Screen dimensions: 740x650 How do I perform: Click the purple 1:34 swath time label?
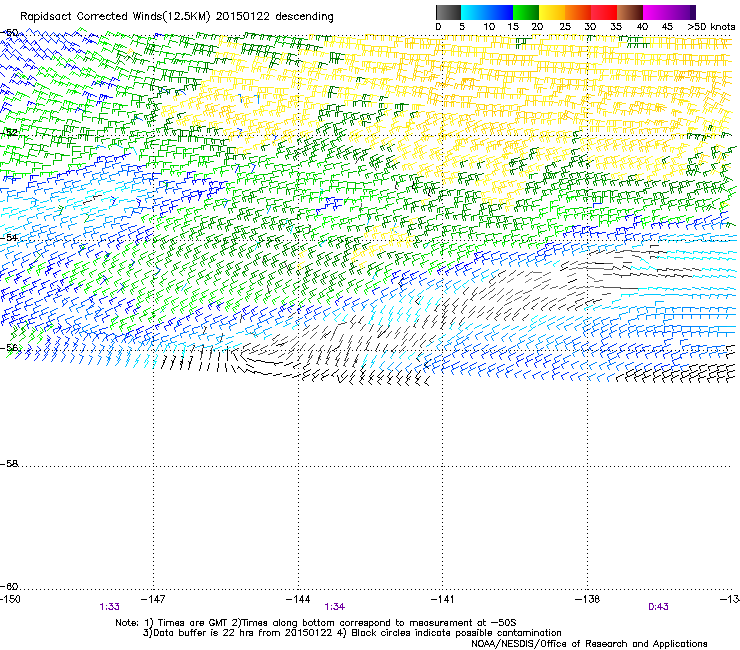click(x=335, y=607)
